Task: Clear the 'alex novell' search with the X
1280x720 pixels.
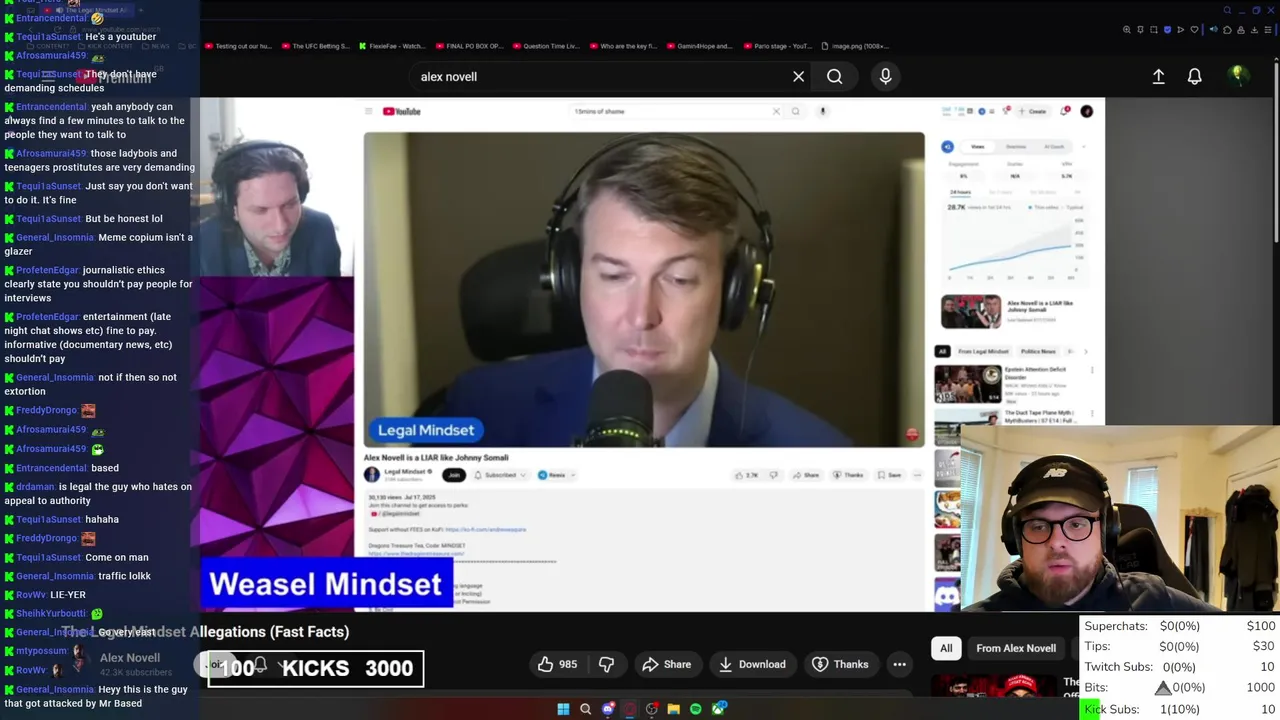Action: 798,76
